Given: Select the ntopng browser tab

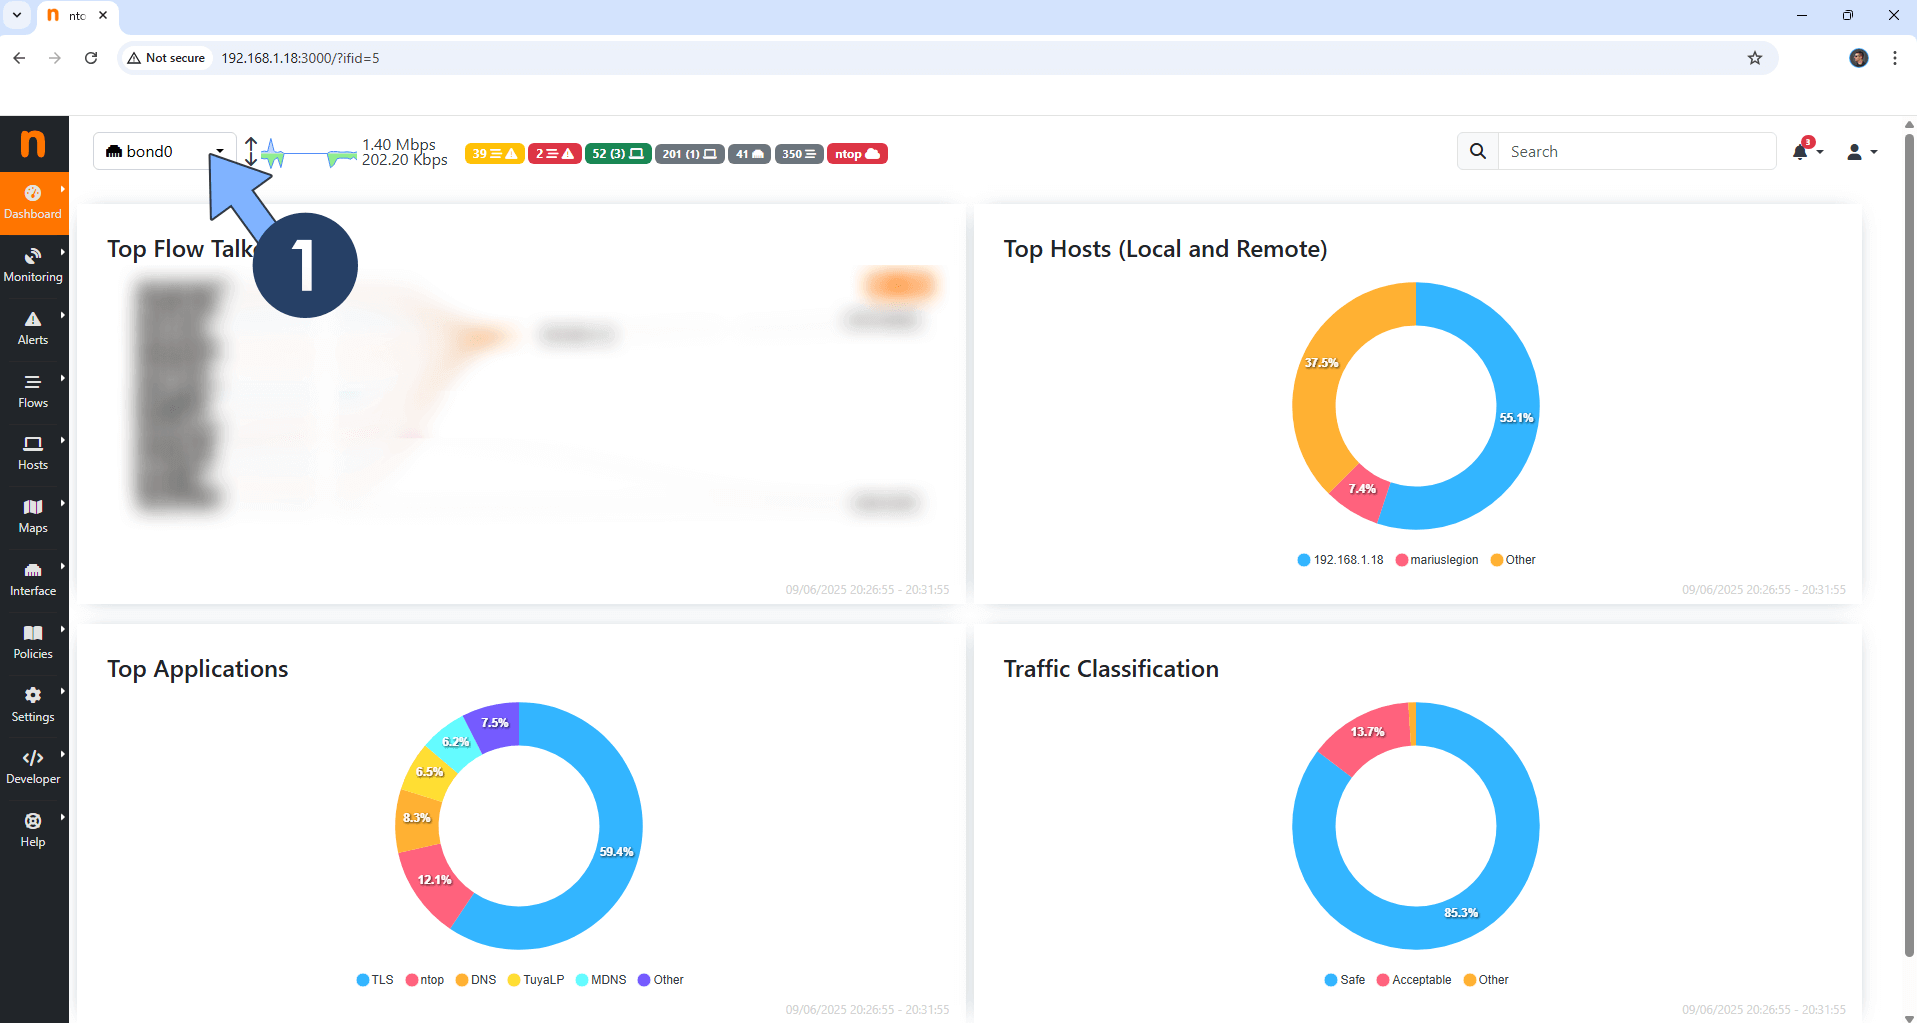Looking at the screenshot, I should point(77,16).
